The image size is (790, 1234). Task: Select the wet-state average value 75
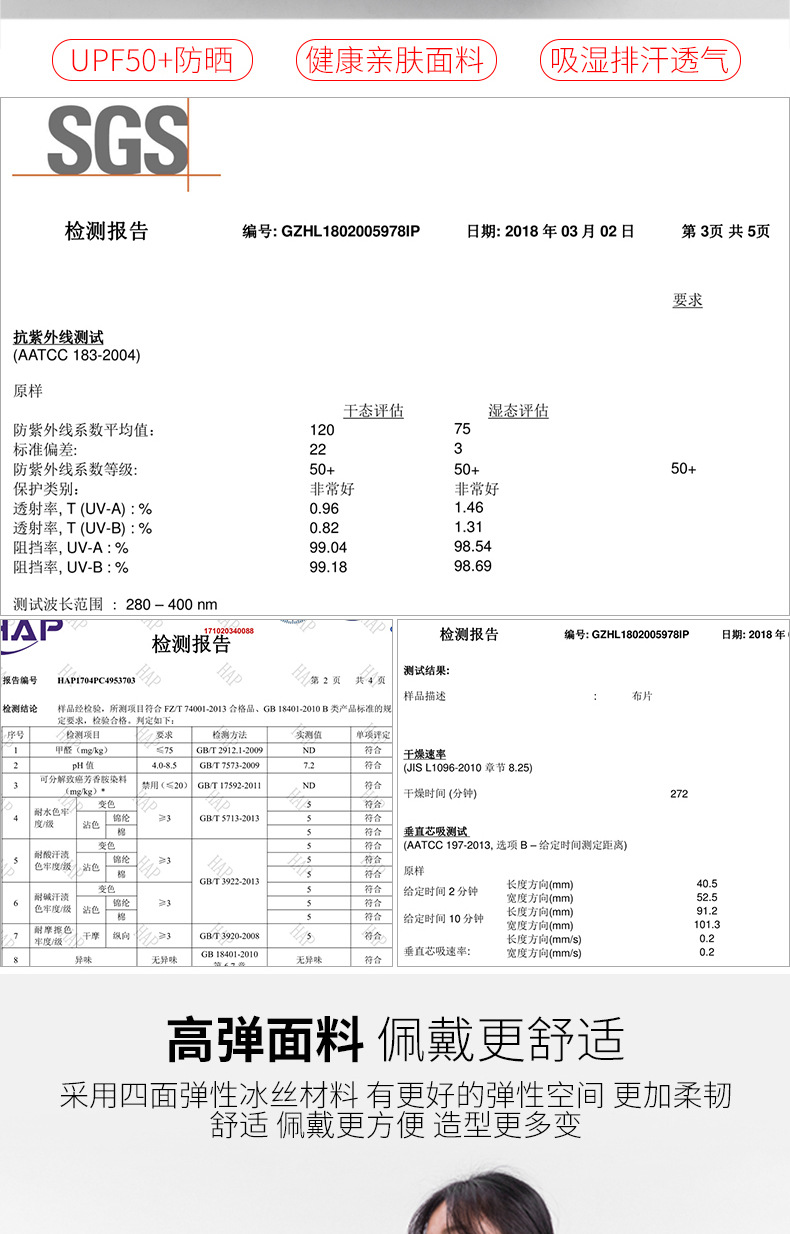[x=462, y=428]
